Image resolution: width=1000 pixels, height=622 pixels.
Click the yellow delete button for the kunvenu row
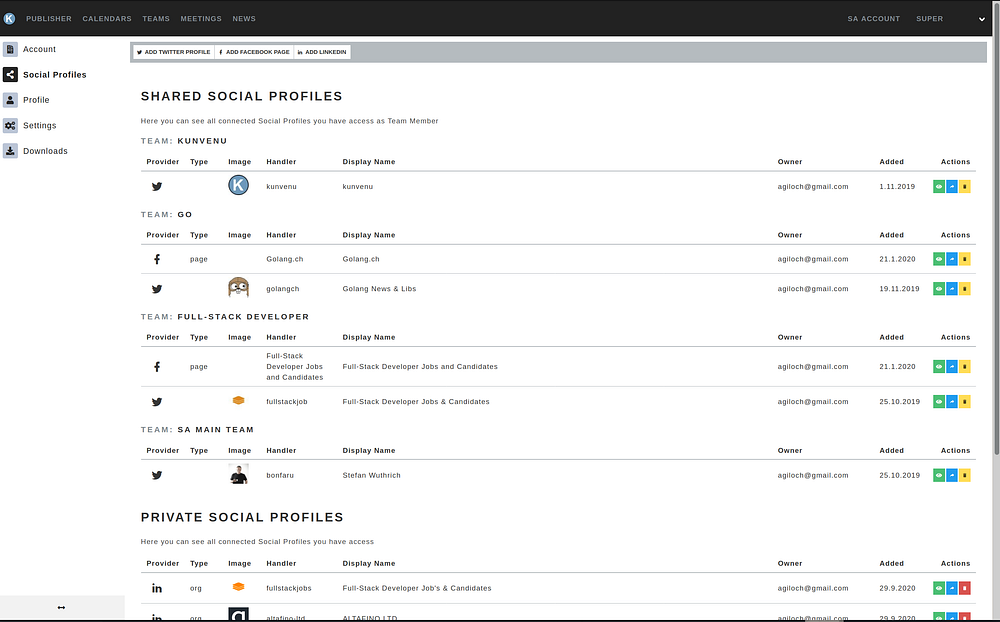coord(964,187)
